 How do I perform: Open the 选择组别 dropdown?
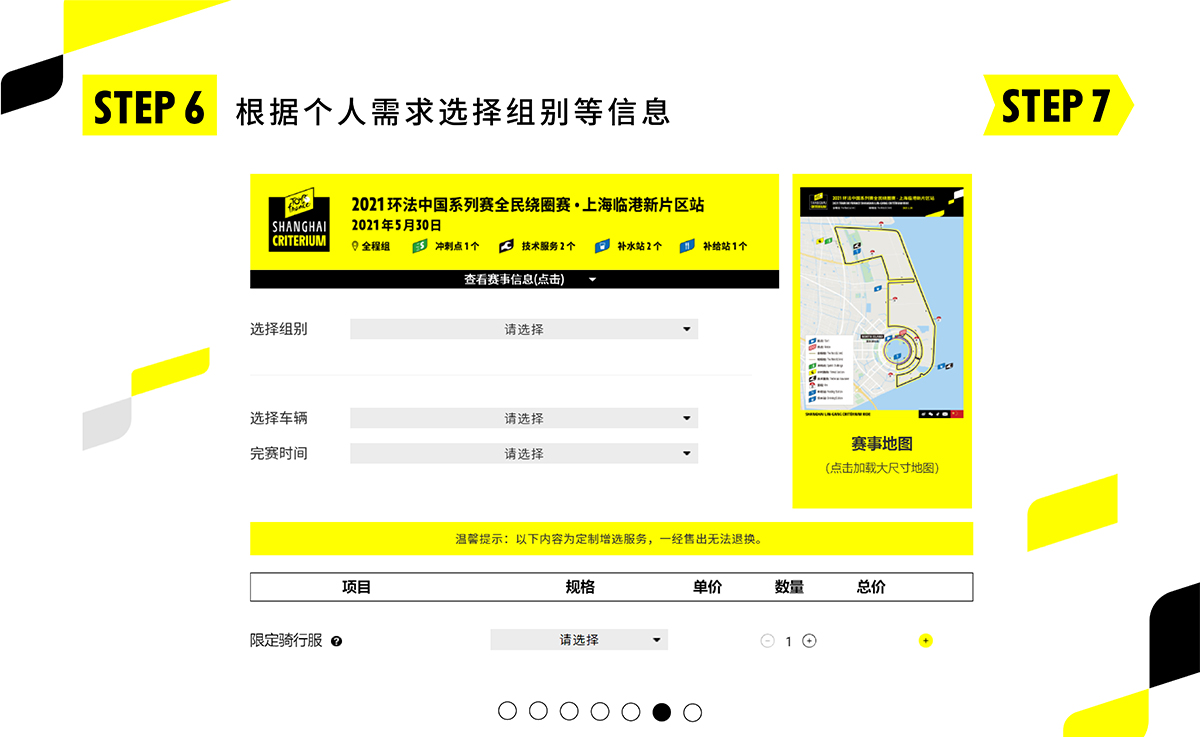click(x=524, y=329)
